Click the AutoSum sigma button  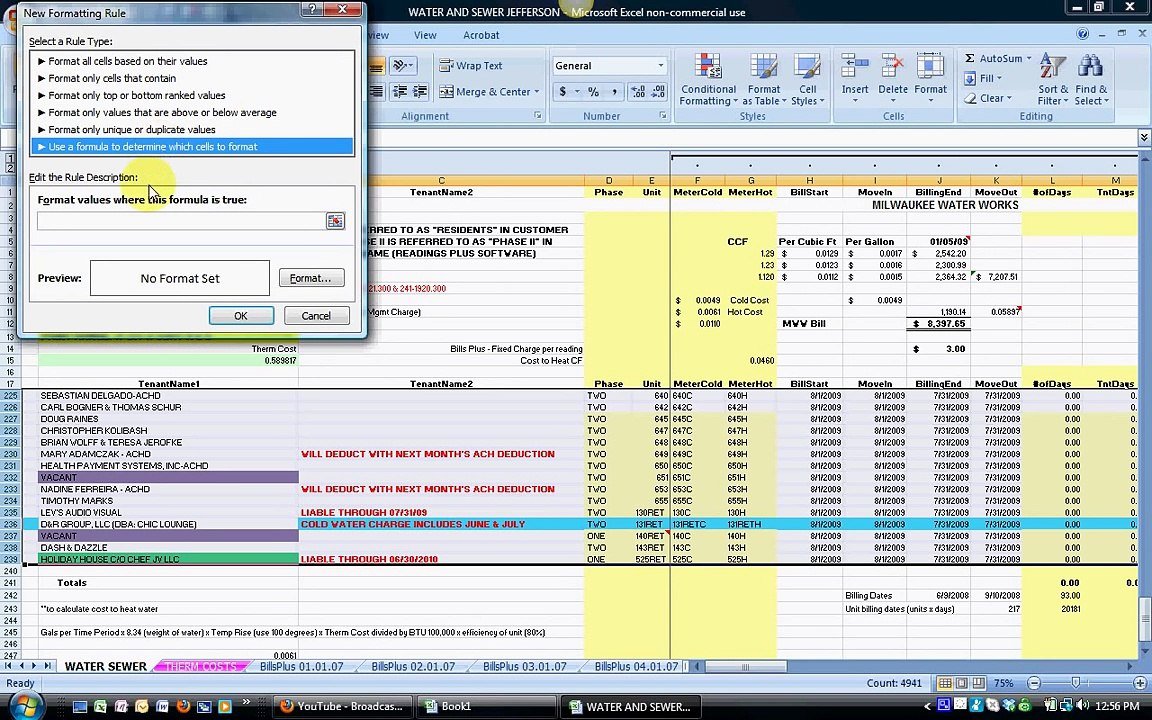970,58
